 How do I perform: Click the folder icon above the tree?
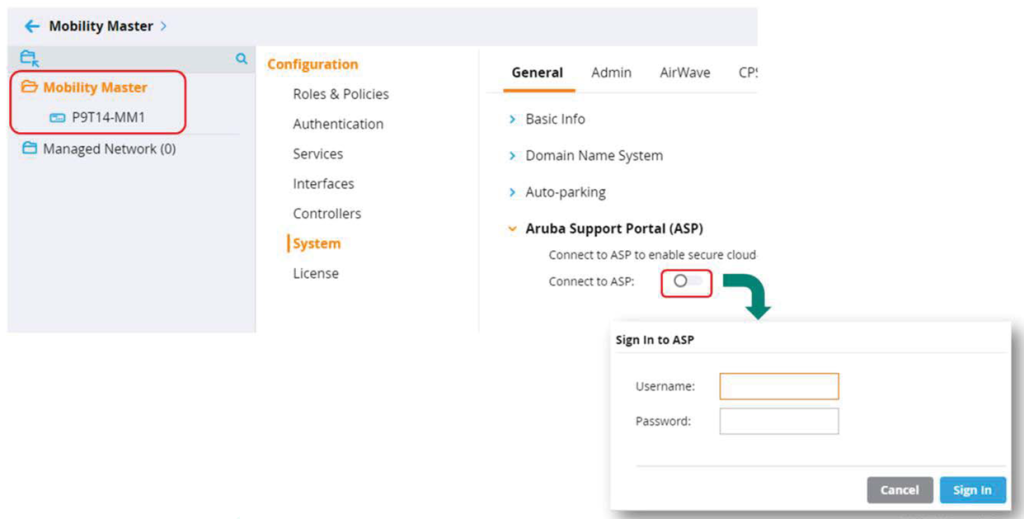tap(29, 59)
